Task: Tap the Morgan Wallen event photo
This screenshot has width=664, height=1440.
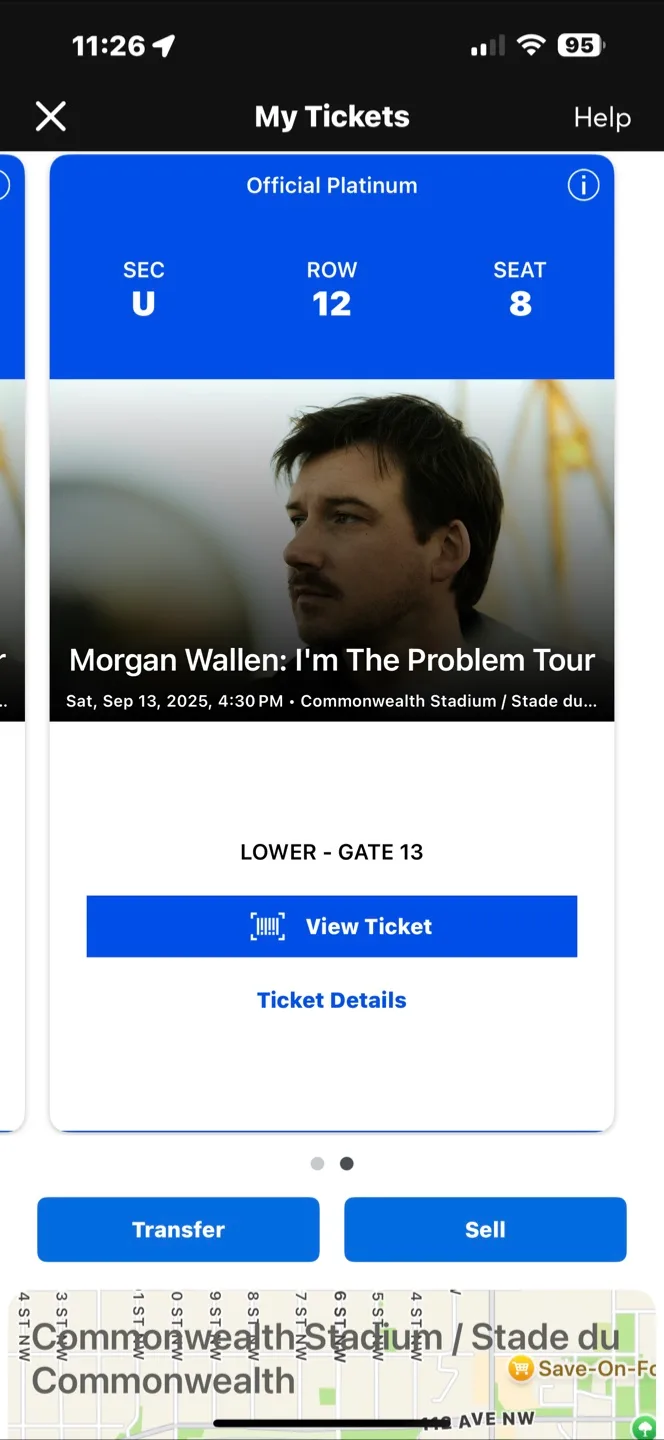Action: pos(332,550)
